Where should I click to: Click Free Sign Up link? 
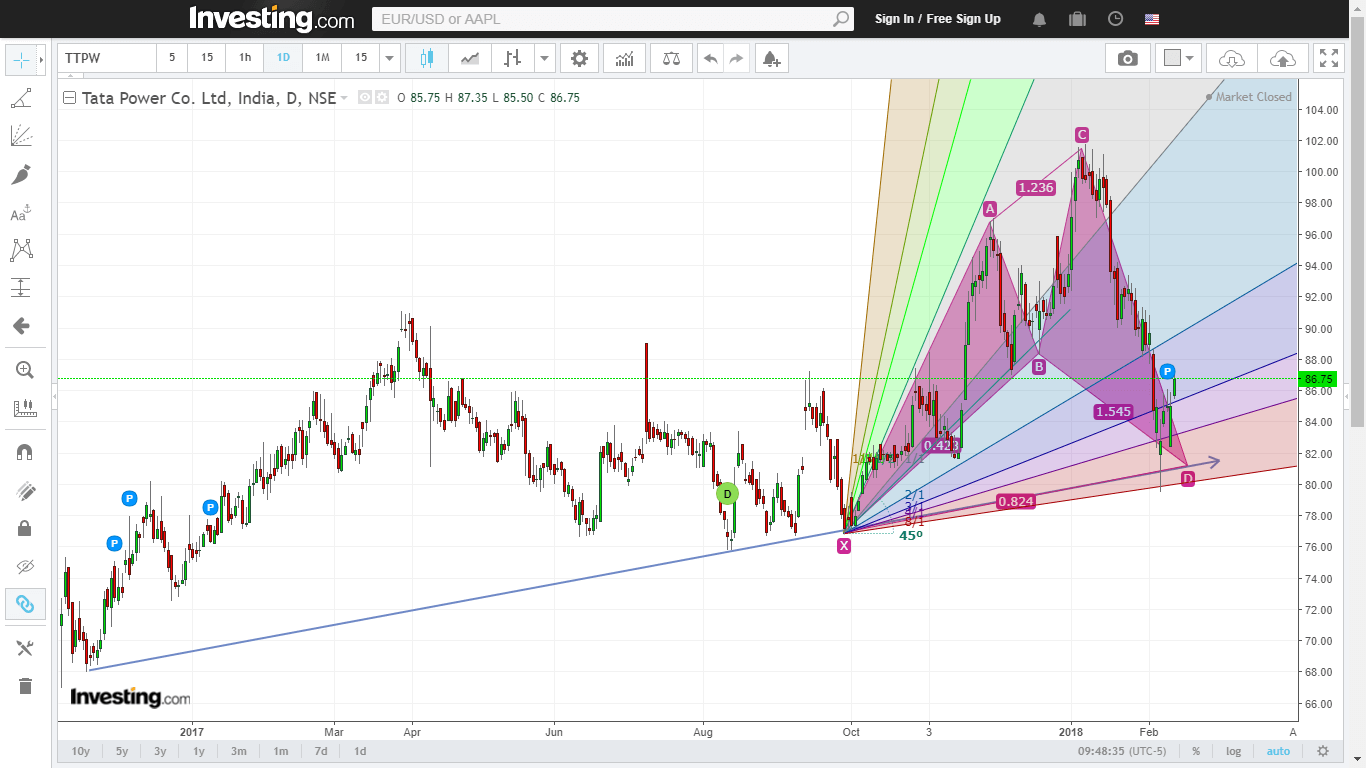[x=964, y=19]
